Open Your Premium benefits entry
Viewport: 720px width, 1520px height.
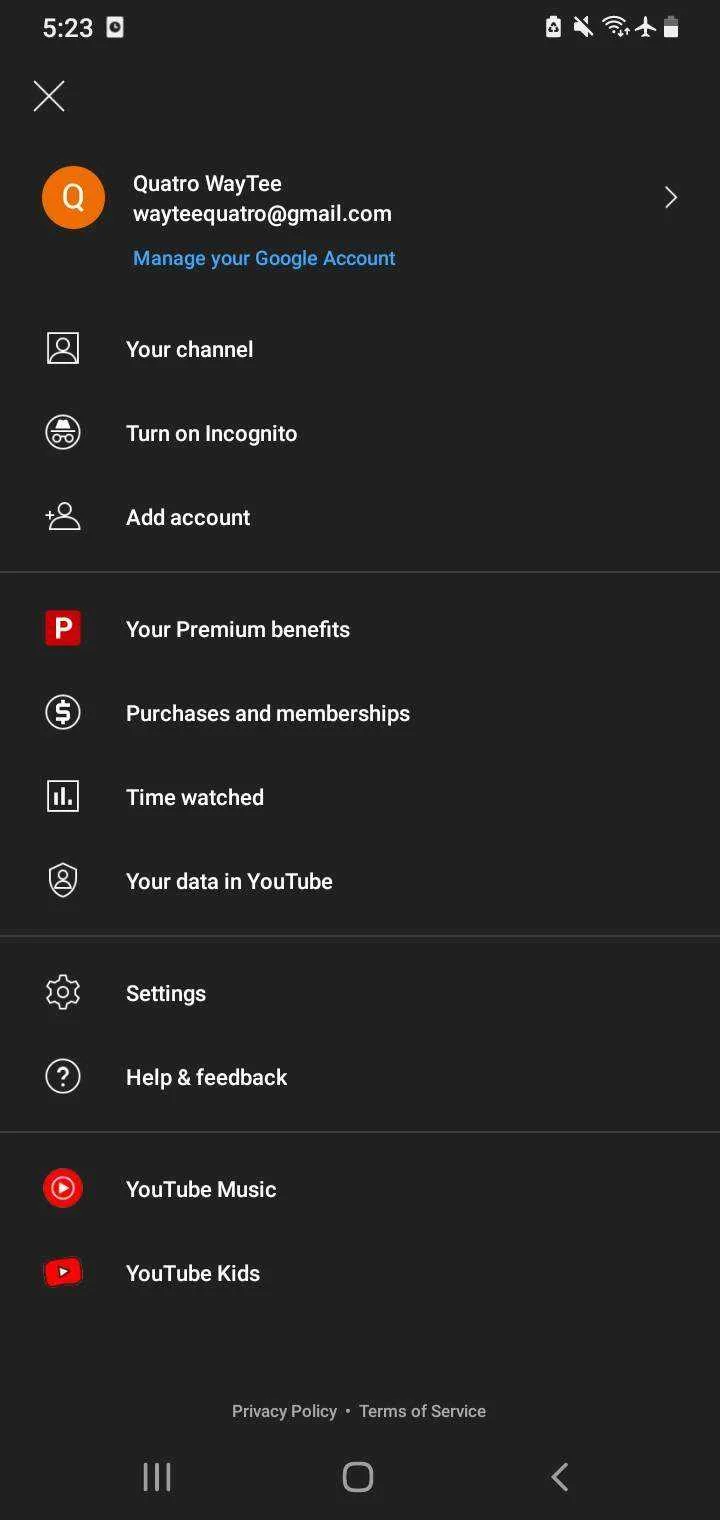(360, 629)
